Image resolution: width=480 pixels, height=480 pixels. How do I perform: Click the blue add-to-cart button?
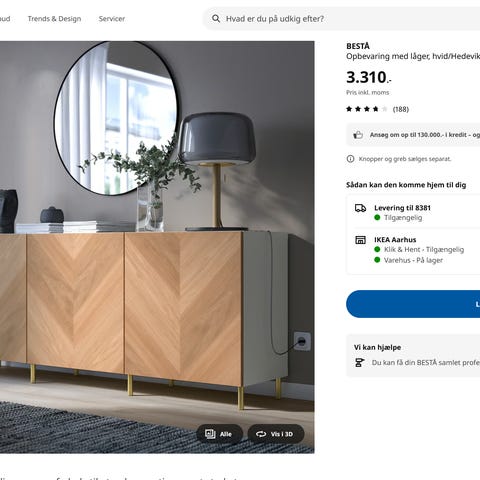point(413,304)
